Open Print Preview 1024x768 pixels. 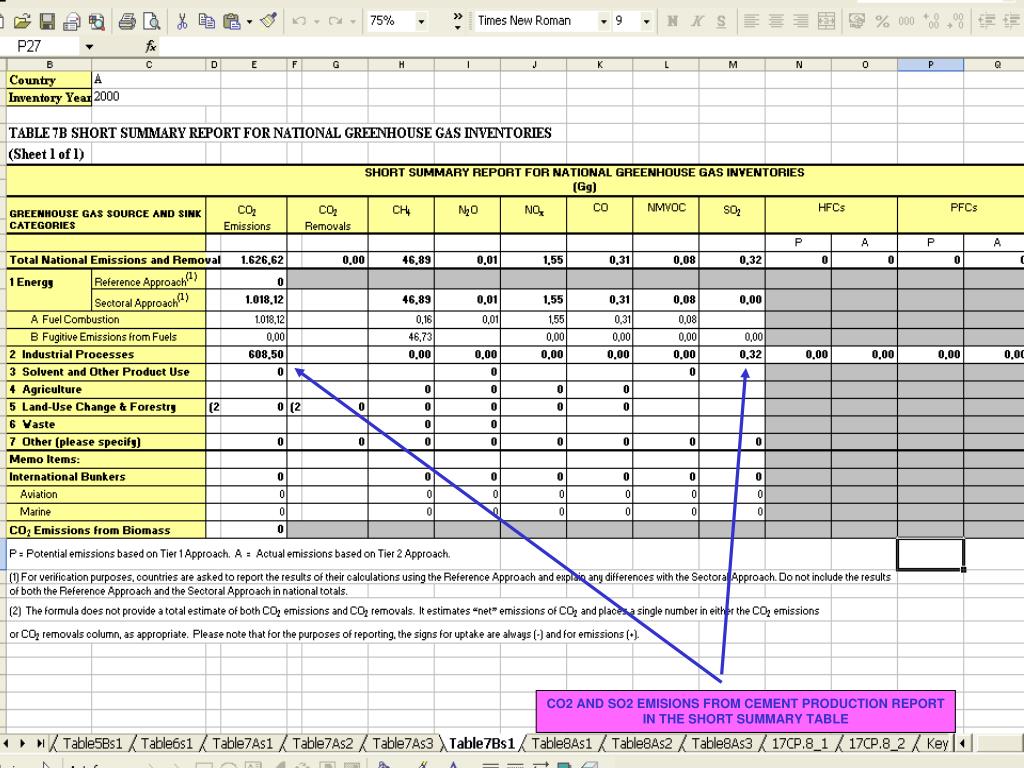[152, 22]
